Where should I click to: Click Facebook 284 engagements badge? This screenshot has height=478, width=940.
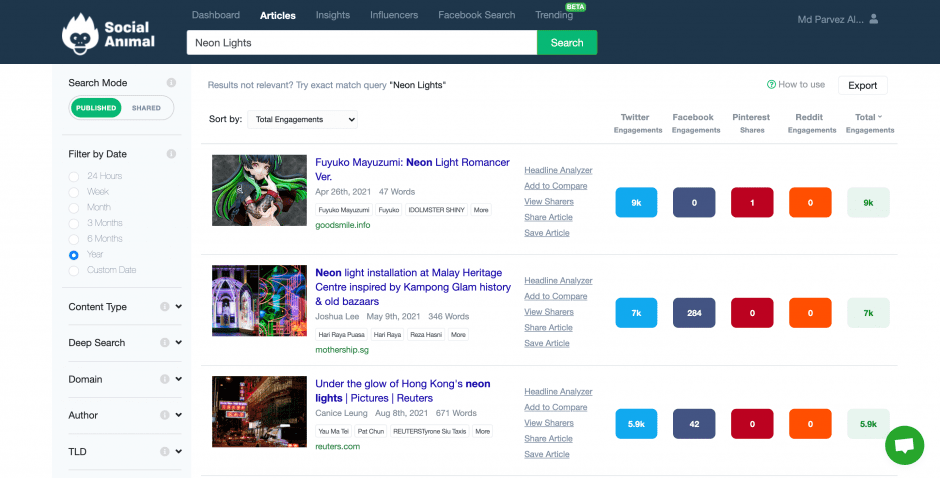(x=694, y=313)
